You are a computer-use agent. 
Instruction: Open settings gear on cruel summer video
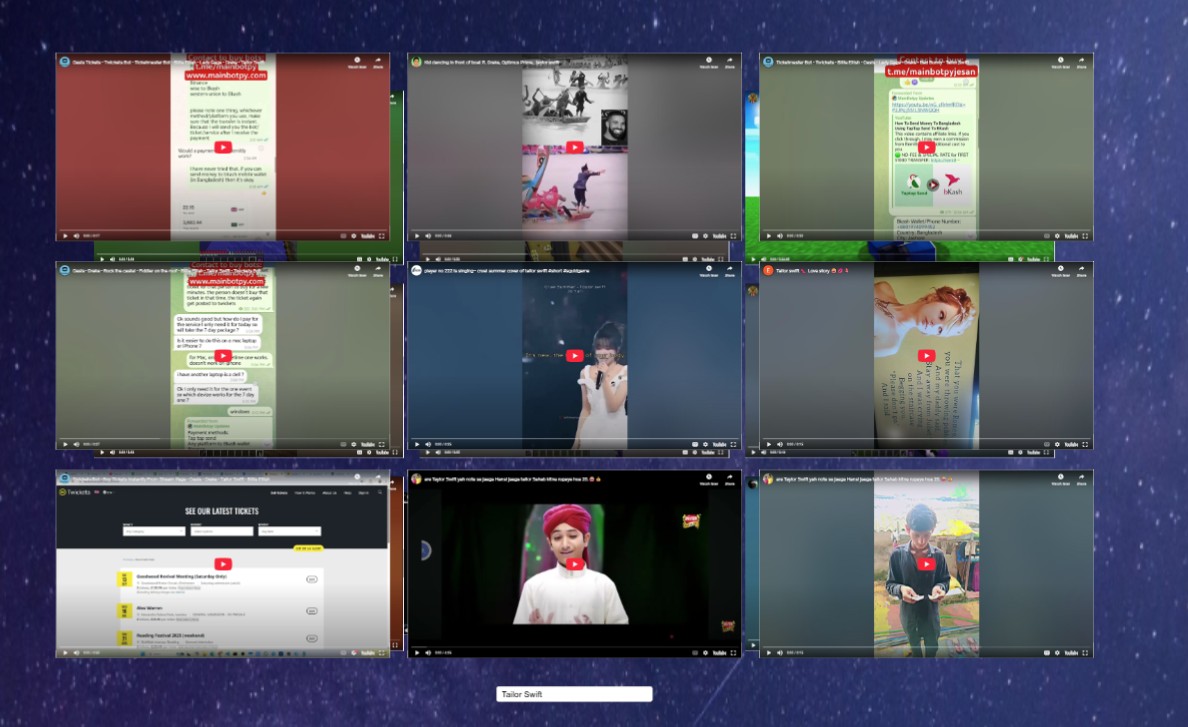(705, 444)
